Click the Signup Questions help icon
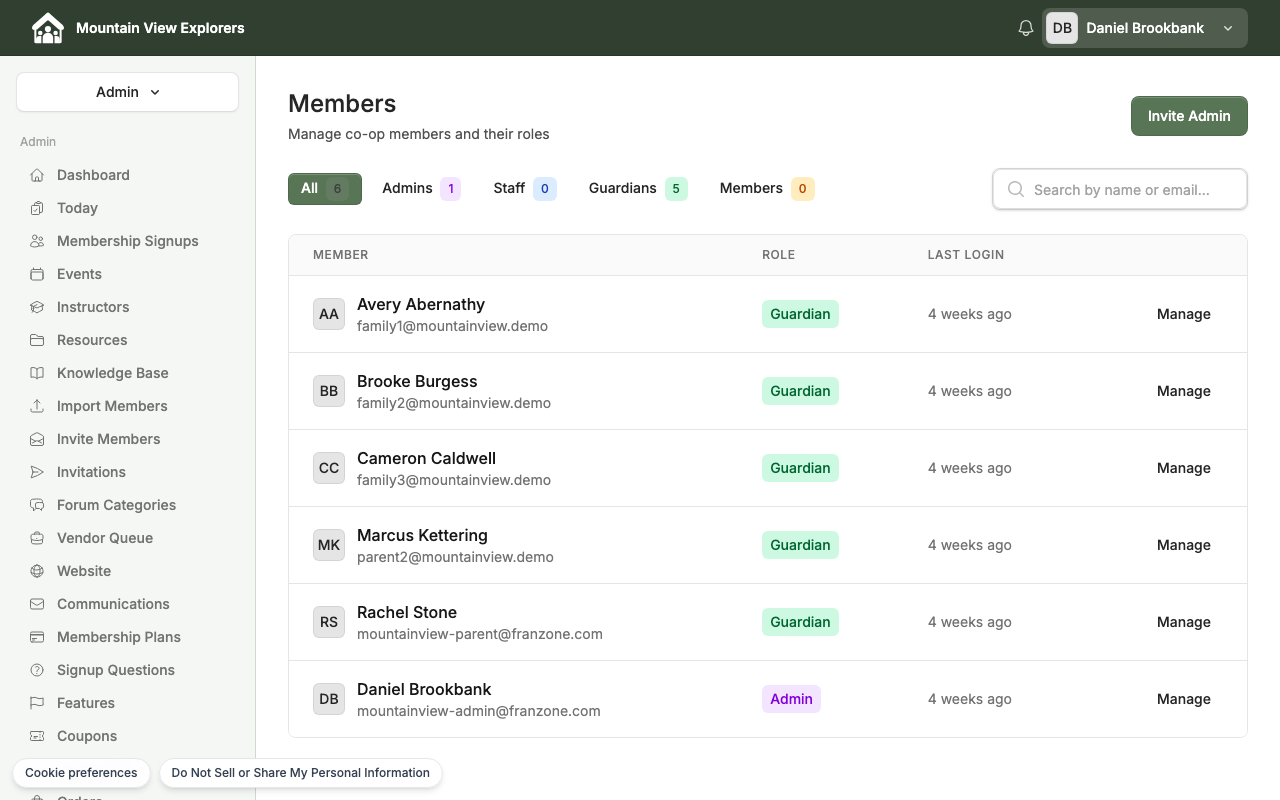The height and width of the screenshot is (800, 1280). pos(37,670)
